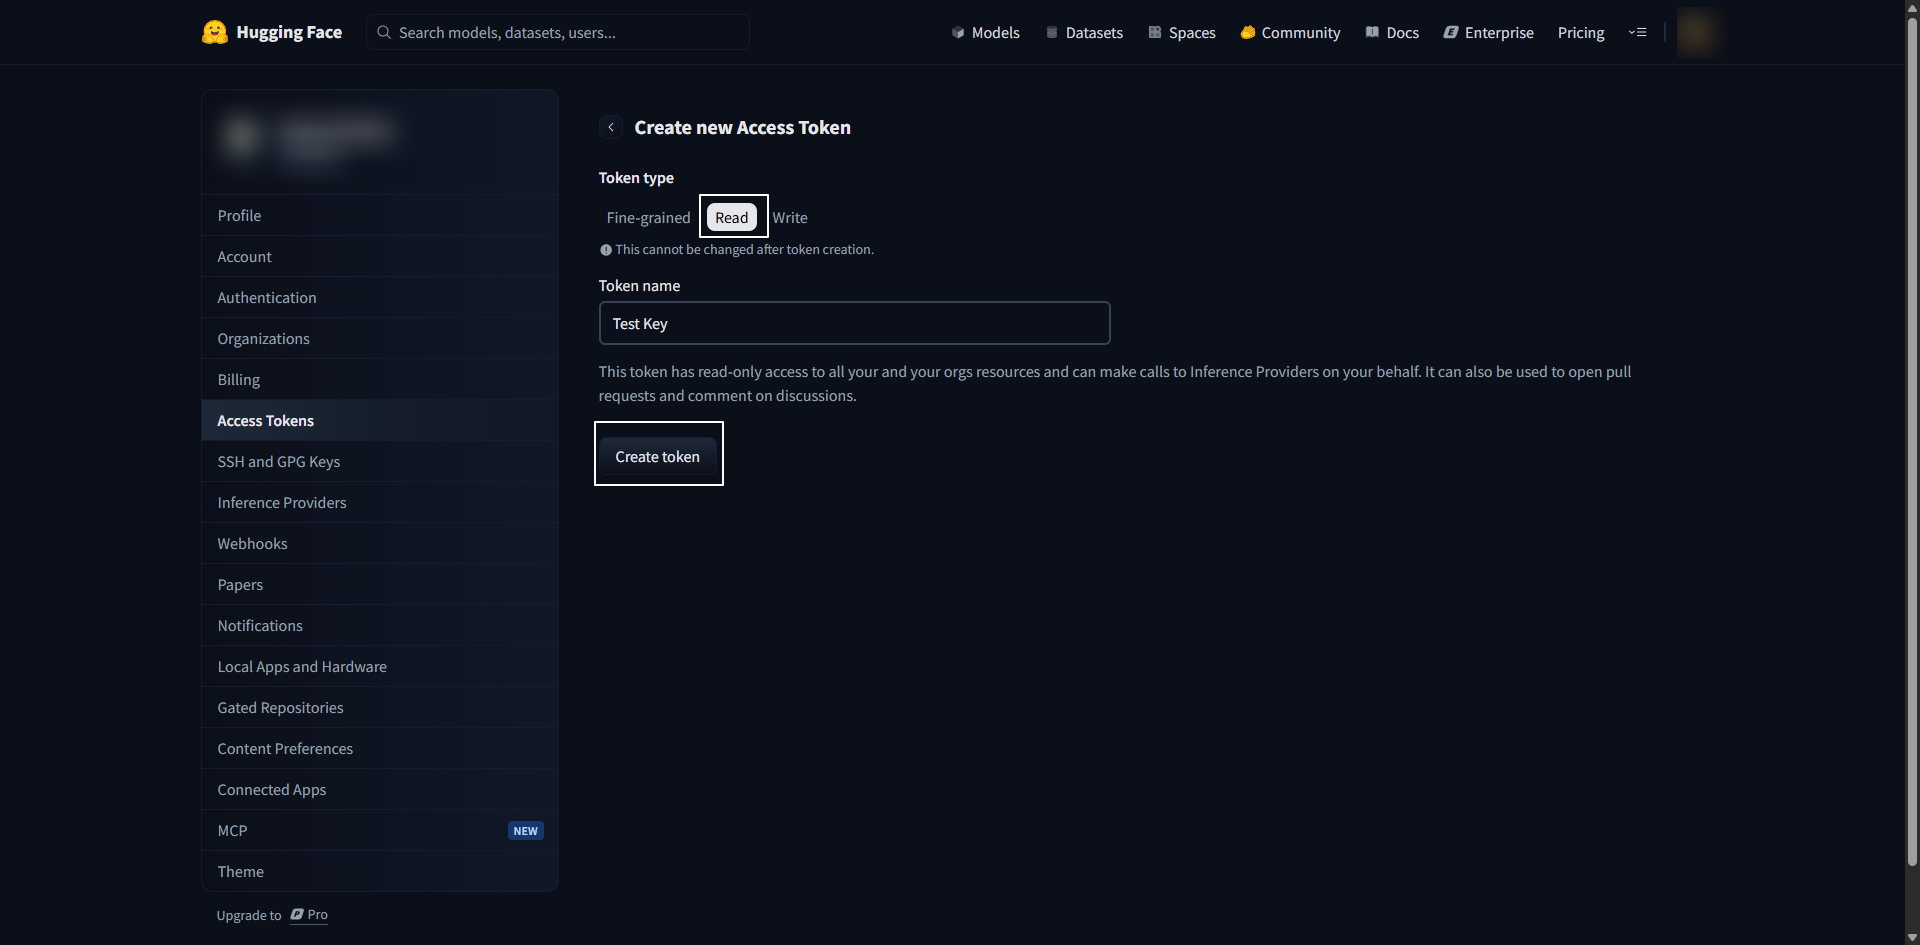1920x945 pixels.
Task: Open Profile settings
Action: (x=380, y=215)
